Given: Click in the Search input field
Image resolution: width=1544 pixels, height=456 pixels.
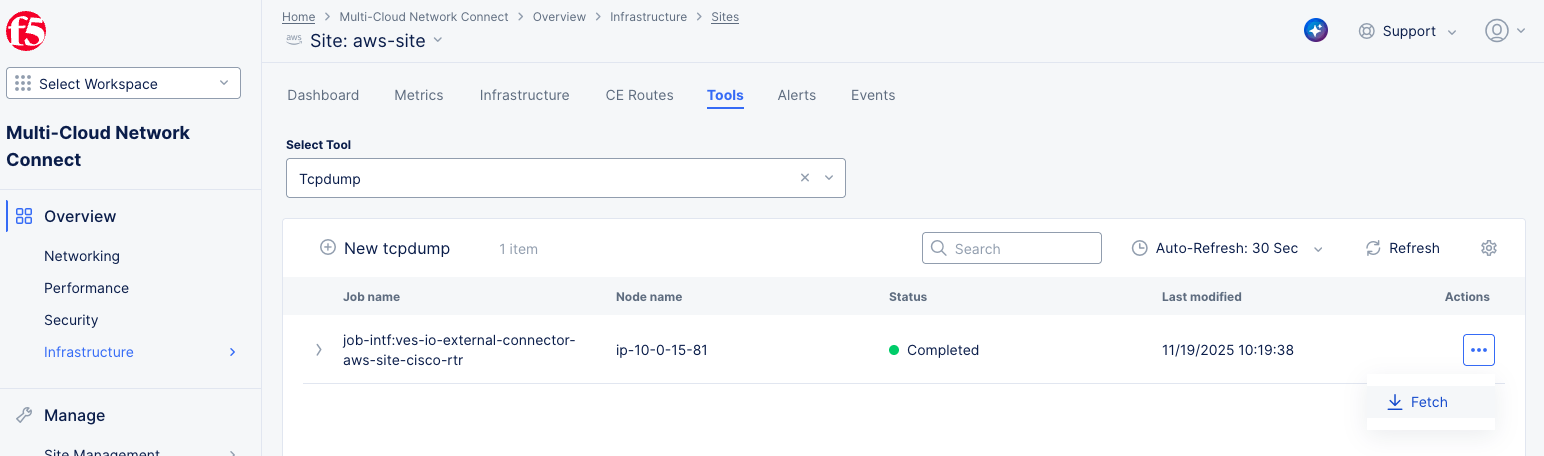Looking at the screenshot, I should [x=1011, y=248].
